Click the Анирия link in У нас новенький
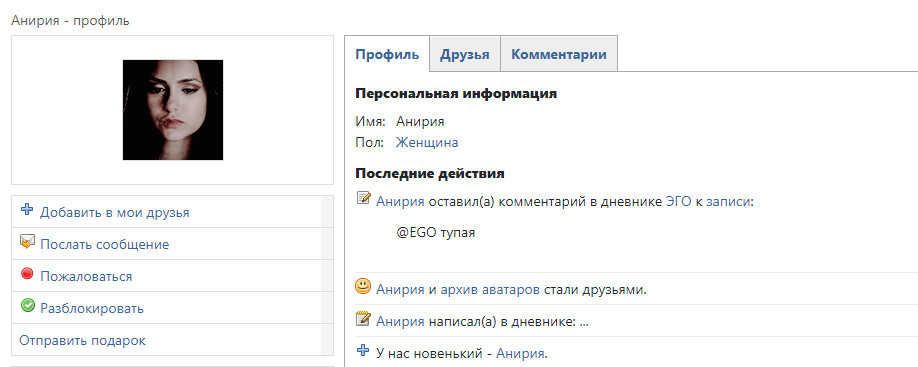Image resolution: width=918 pixels, height=367 pixels. pyautogui.click(x=520, y=354)
